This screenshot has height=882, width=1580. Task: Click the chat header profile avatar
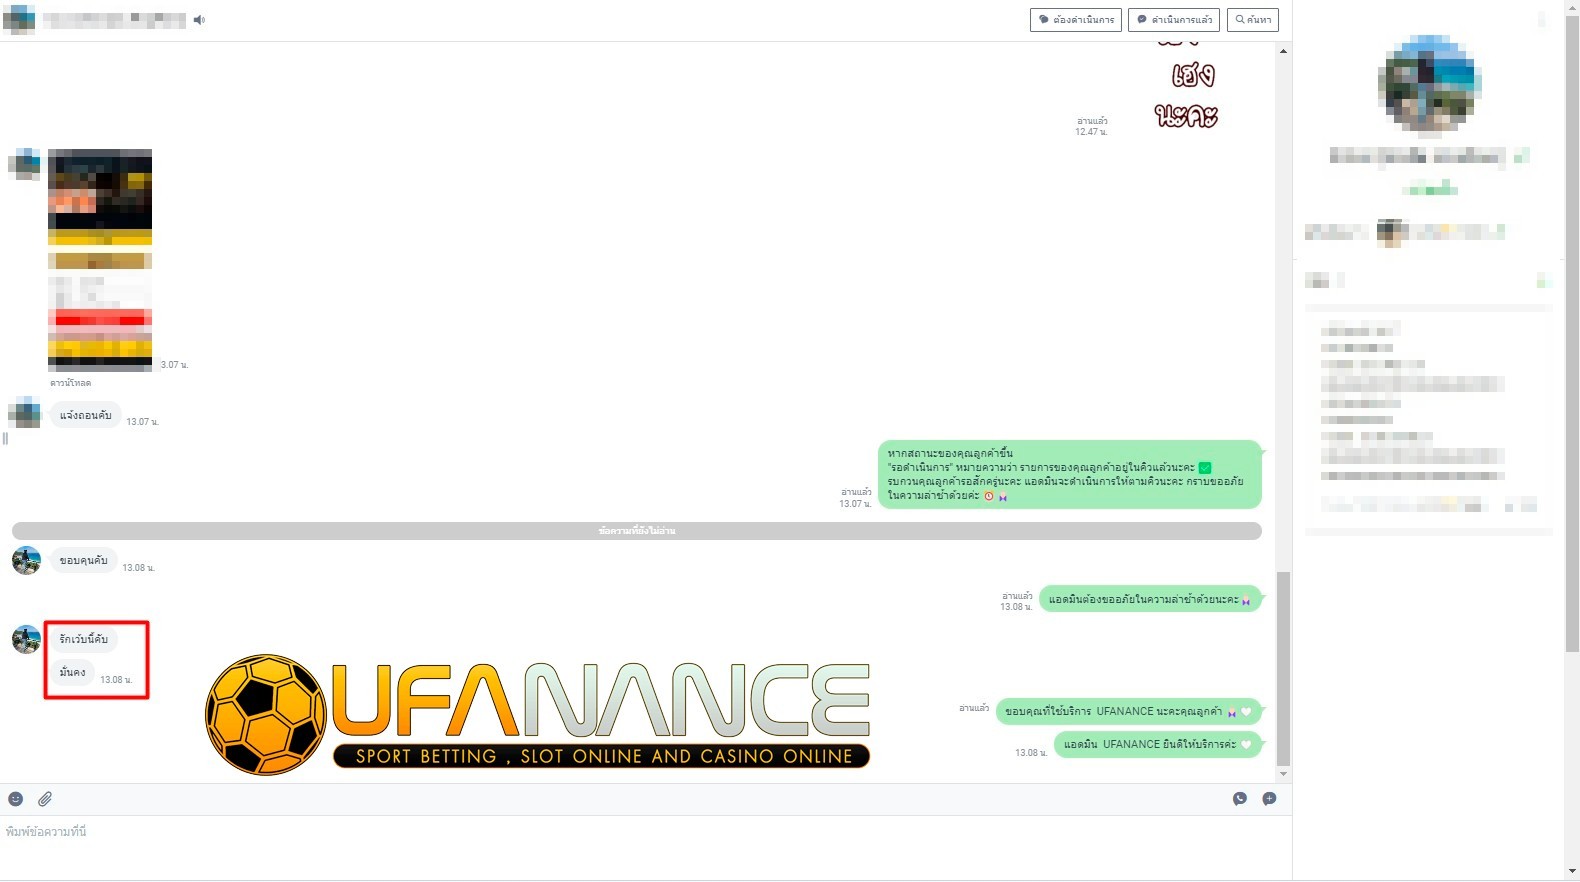(19, 20)
